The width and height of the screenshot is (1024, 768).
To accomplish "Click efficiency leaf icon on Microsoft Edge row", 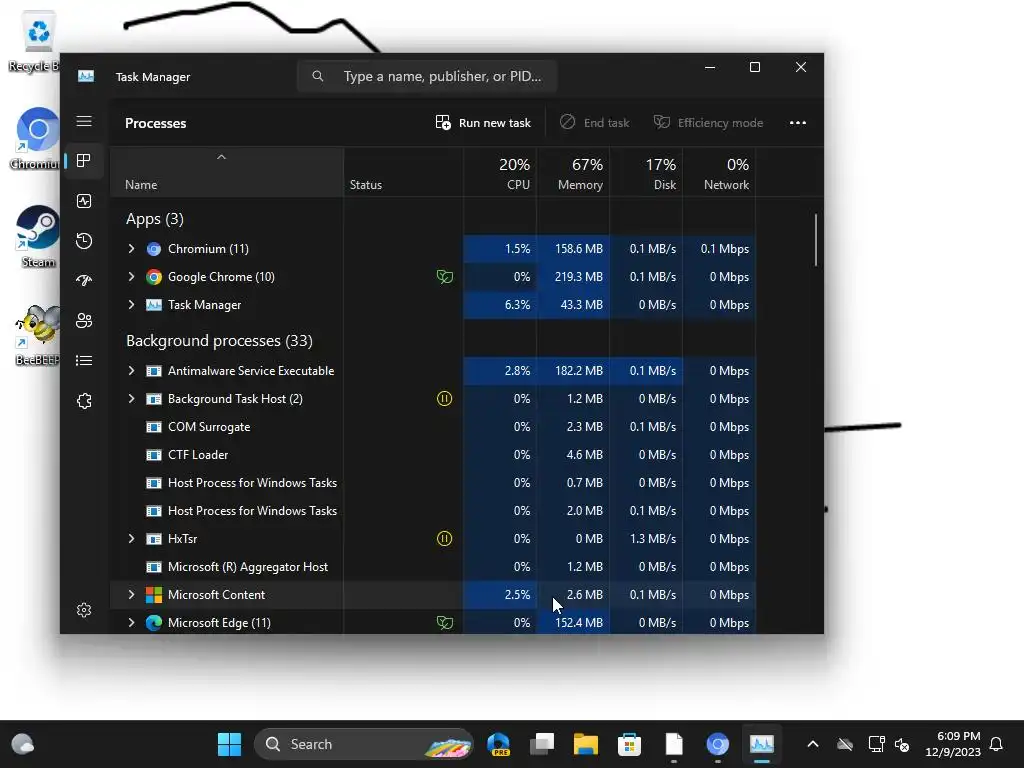I will click(x=444, y=623).
